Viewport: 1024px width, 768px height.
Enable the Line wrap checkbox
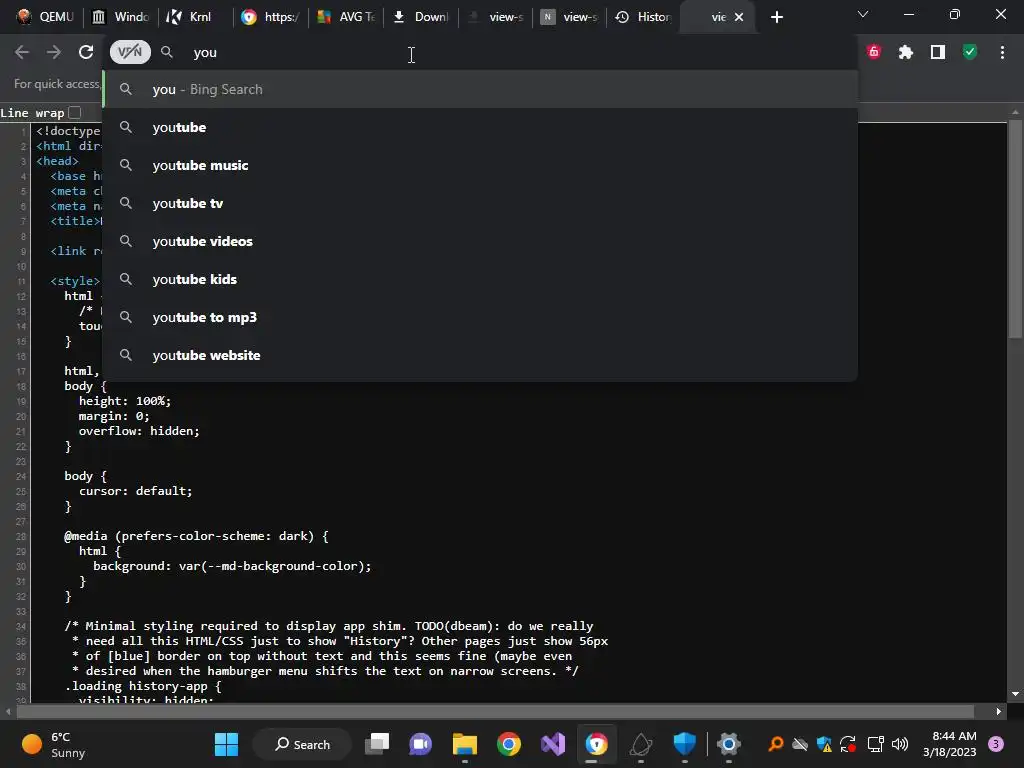[x=75, y=112]
